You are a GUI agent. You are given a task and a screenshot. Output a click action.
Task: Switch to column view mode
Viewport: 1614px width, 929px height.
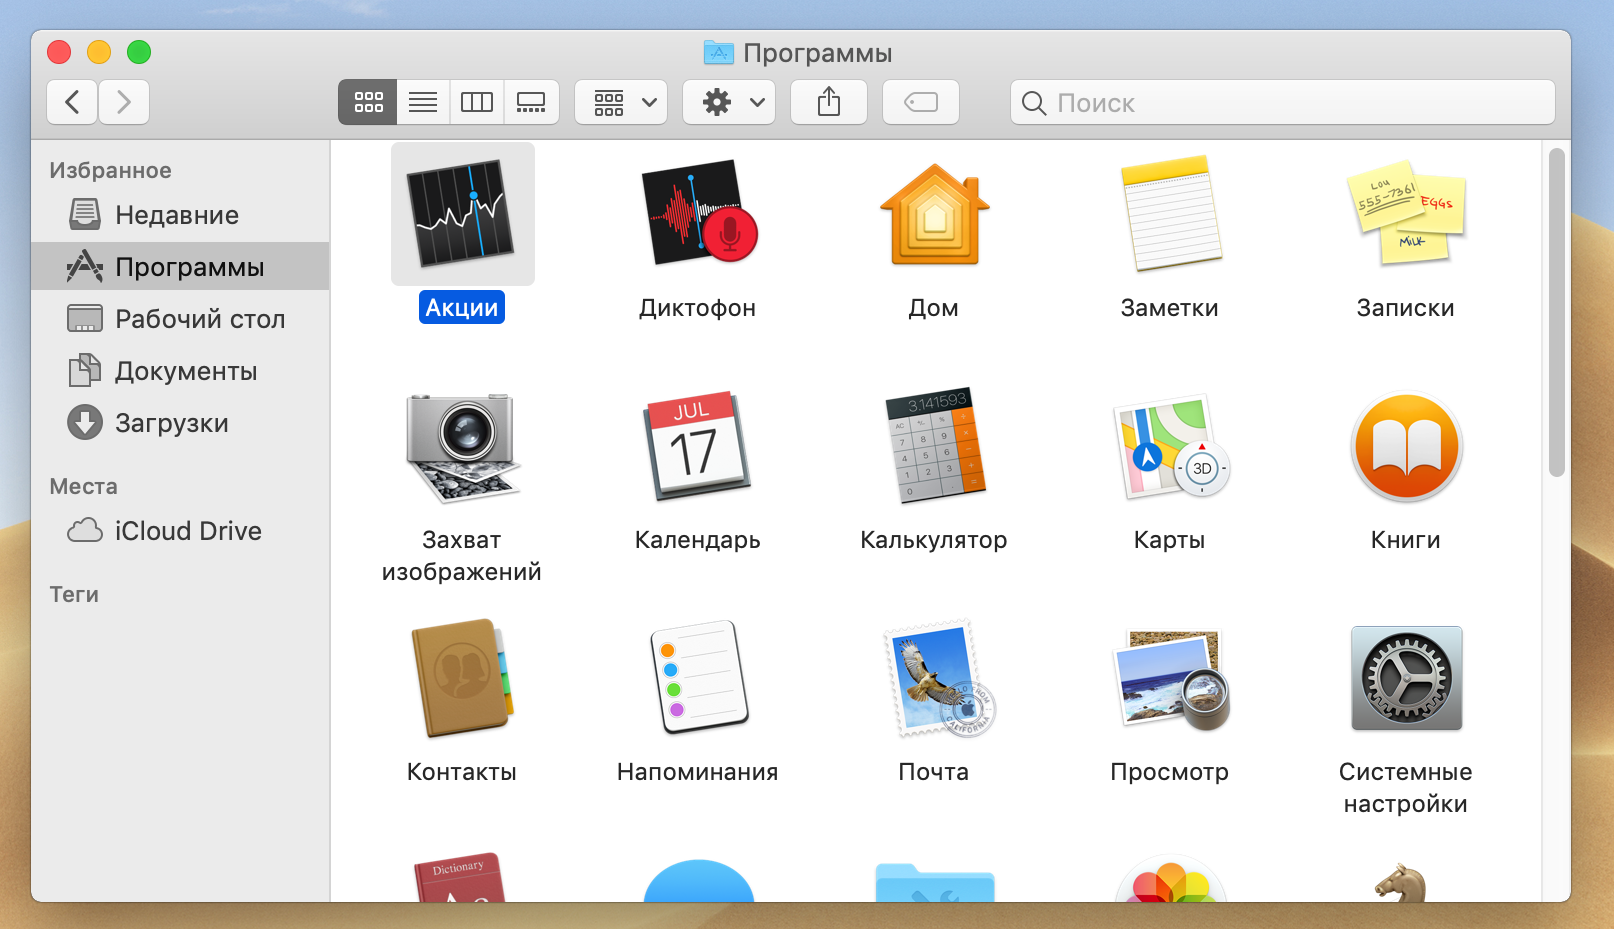(x=477, y=102)
